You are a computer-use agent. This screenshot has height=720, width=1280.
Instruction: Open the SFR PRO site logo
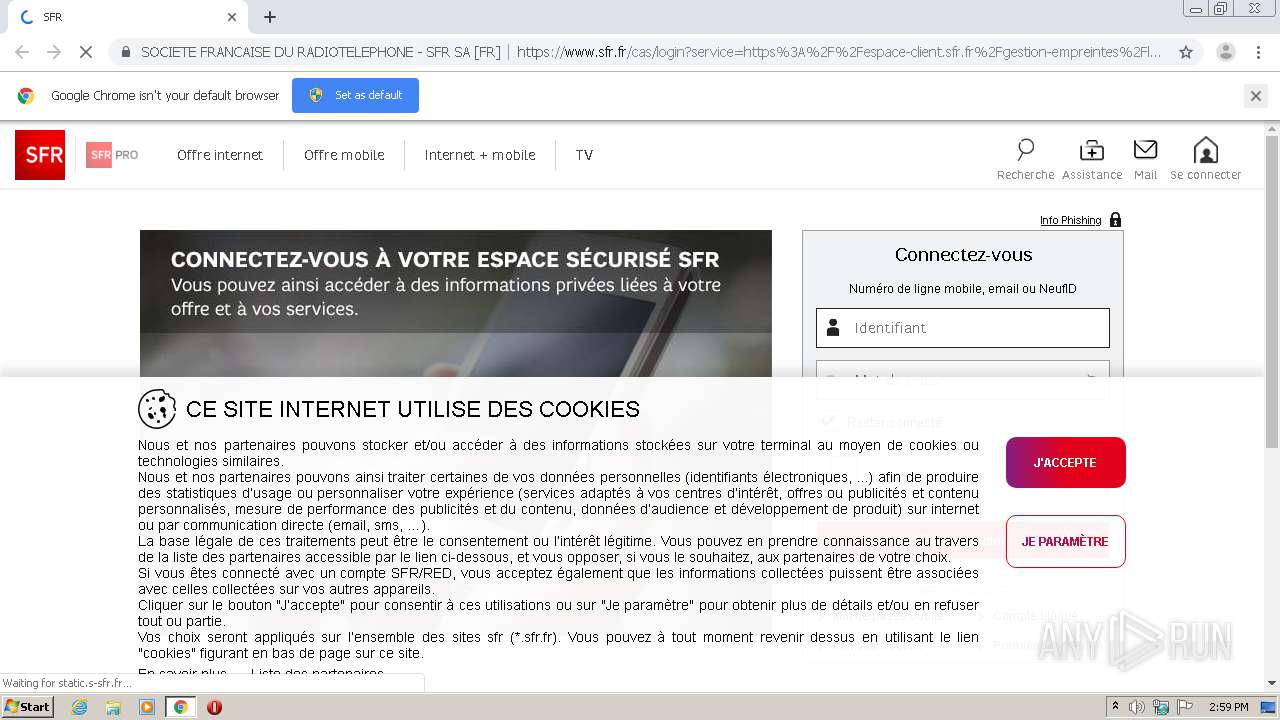112,155
